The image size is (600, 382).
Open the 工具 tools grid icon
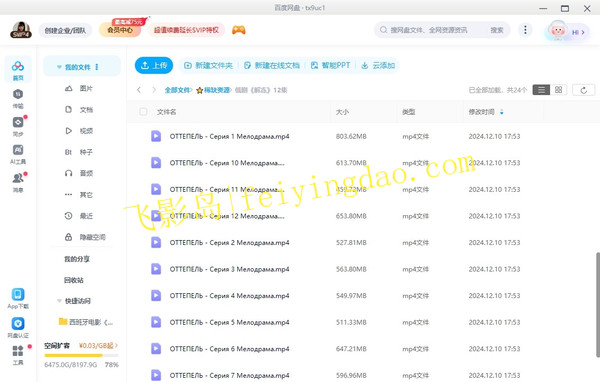click(18, 354)
